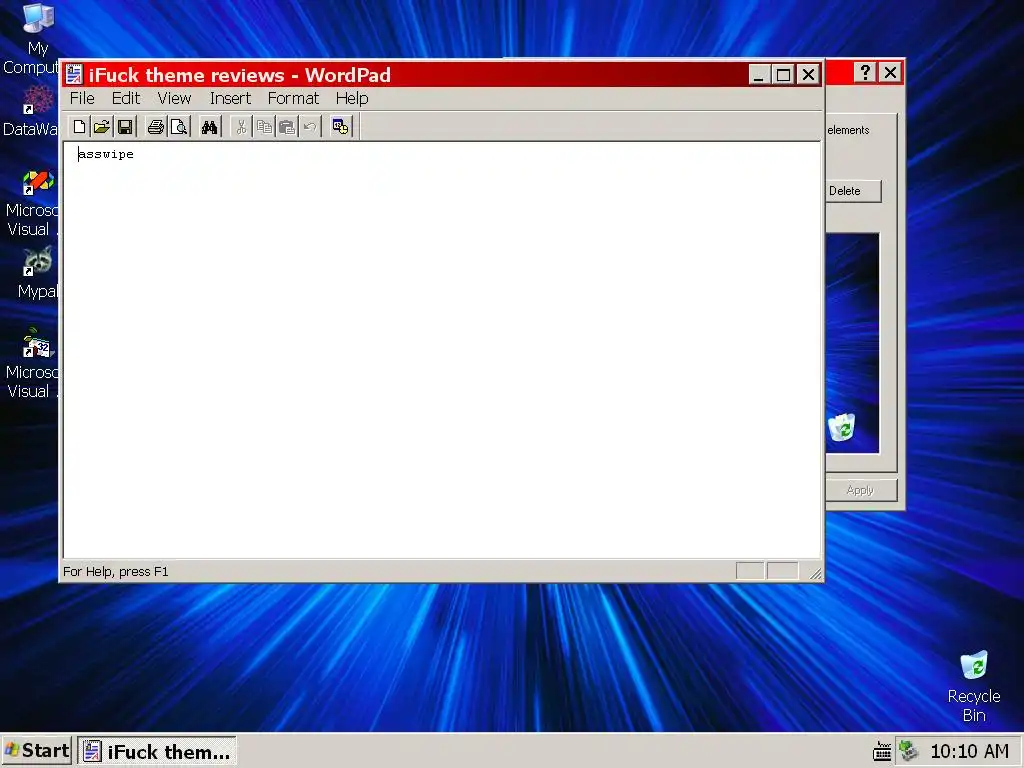Maximize the WordPad window

pyautogui.click(x=782, y=74)
